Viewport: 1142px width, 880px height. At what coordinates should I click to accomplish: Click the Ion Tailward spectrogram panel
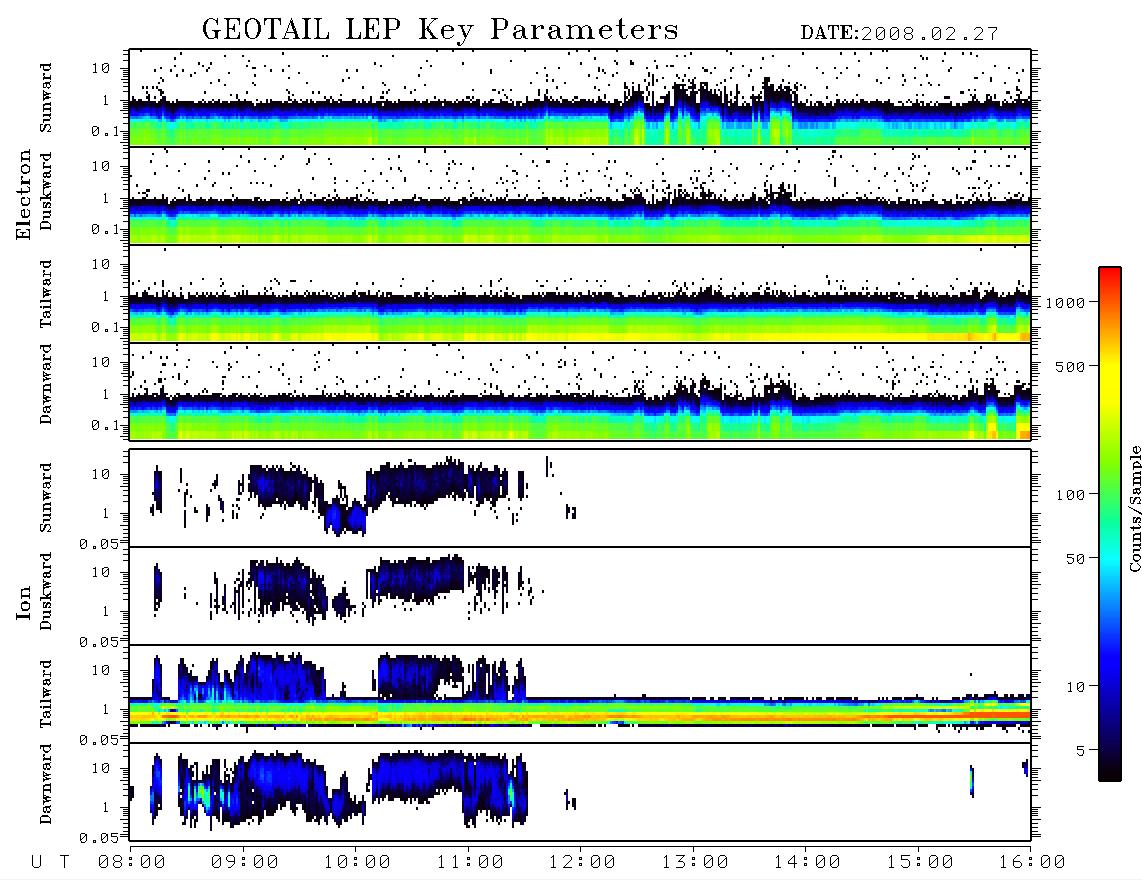580,694
